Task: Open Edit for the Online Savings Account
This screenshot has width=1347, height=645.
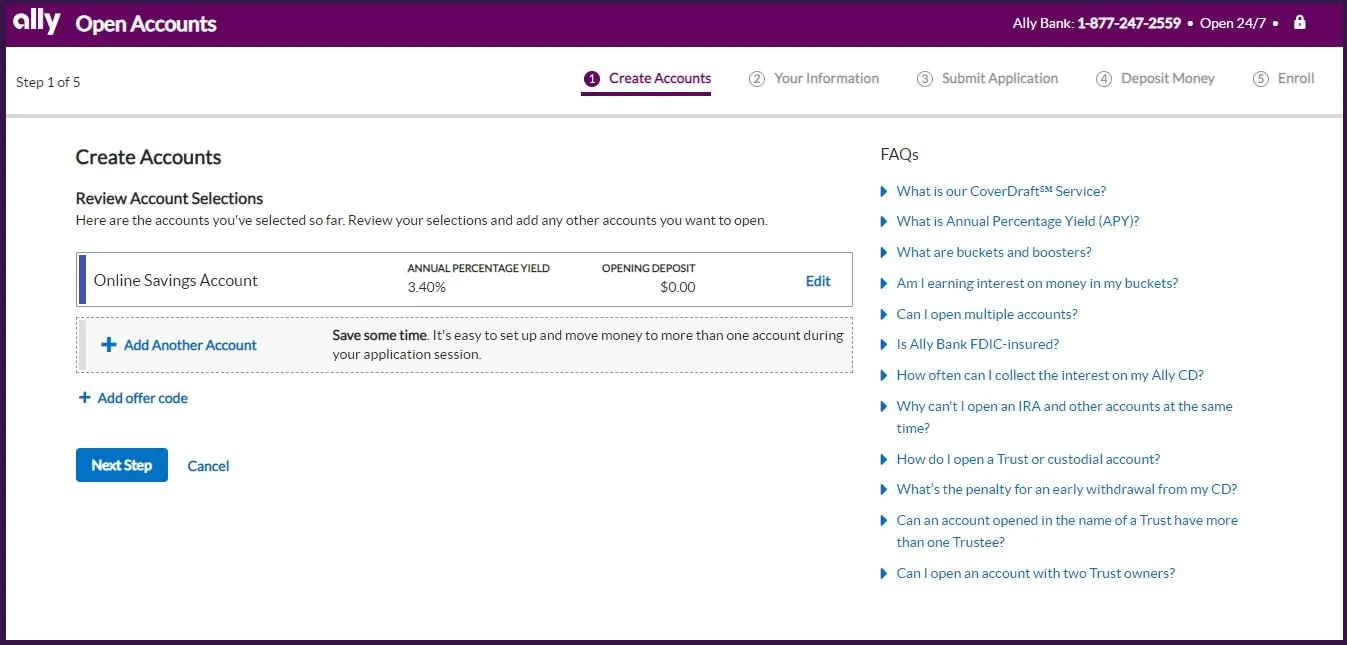Action: click(x=818, y=281)
